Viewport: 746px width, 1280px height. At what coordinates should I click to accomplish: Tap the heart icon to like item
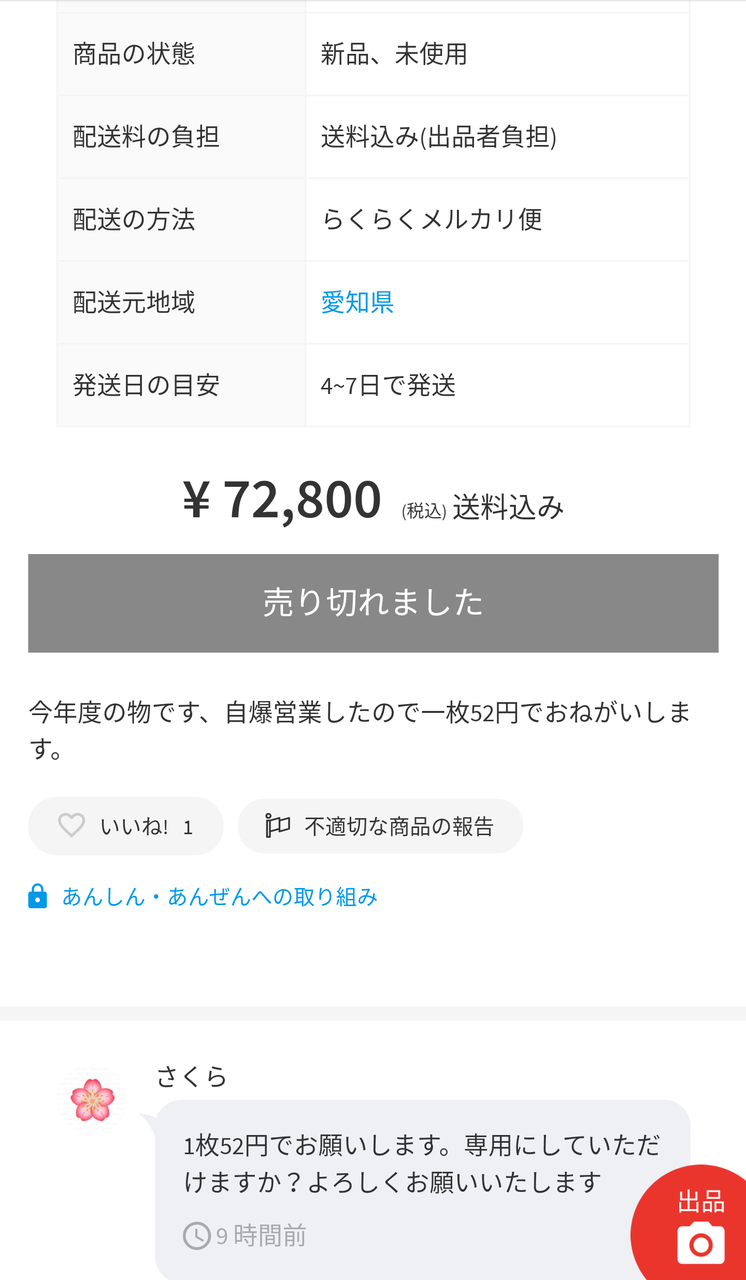tap(72, 826)
